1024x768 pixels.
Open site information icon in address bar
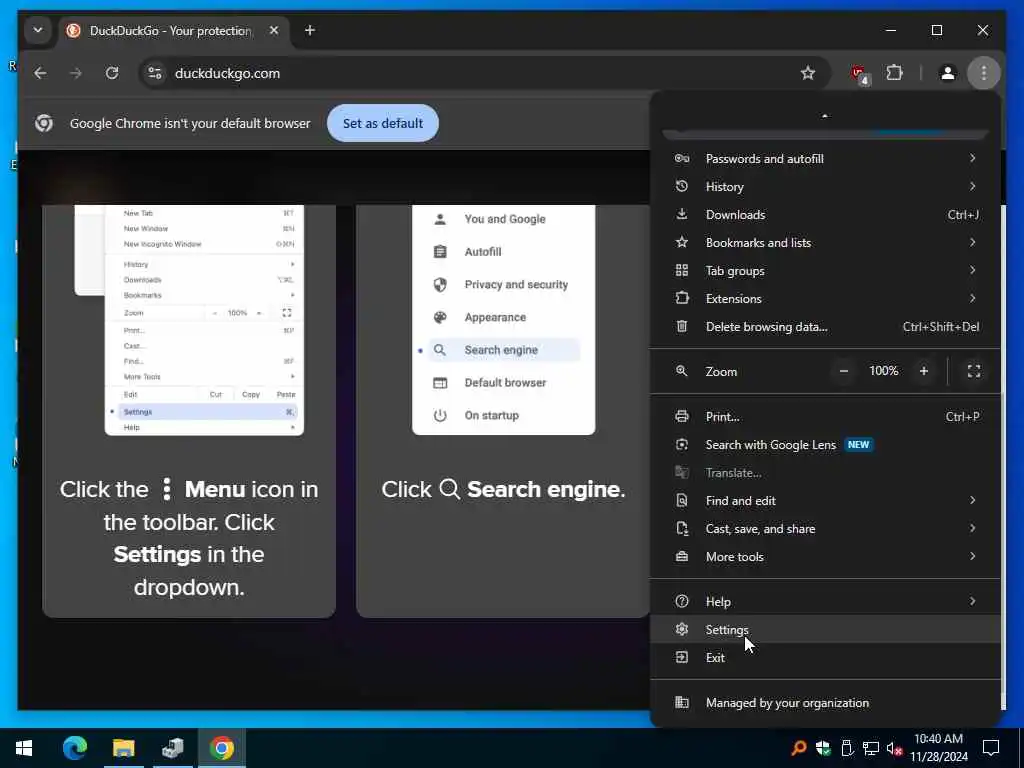point(155,73)
